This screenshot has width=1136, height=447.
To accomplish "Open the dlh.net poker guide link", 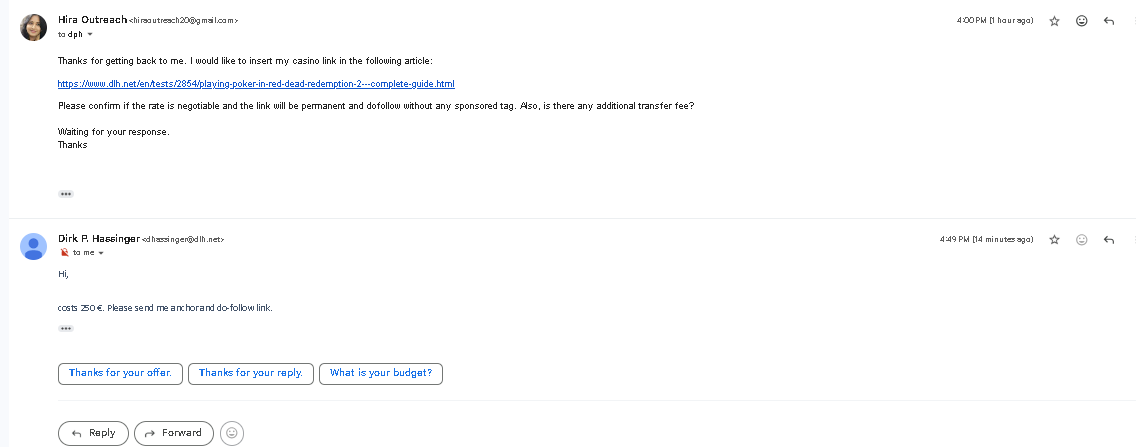I will [x=256, y=84].
